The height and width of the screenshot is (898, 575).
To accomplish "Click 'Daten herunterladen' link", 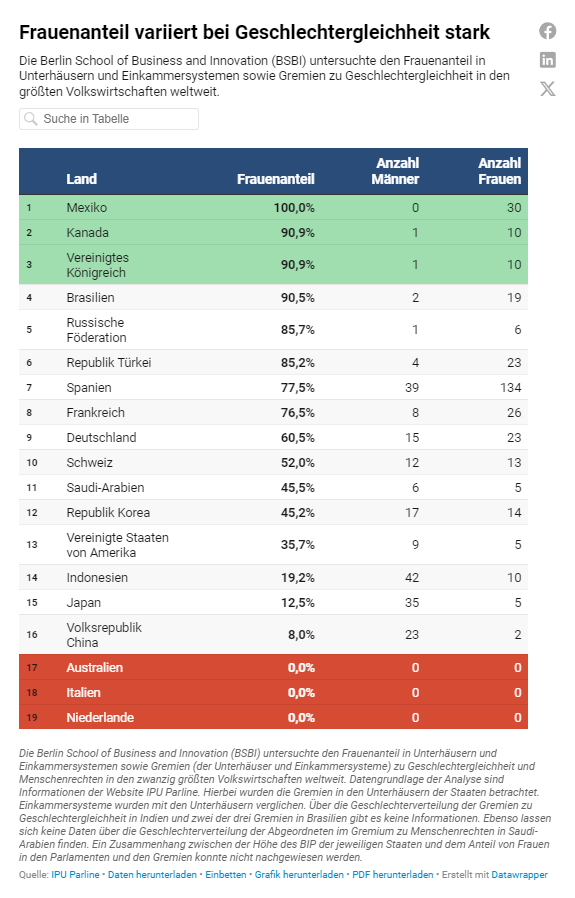I will tap(152, 875).
